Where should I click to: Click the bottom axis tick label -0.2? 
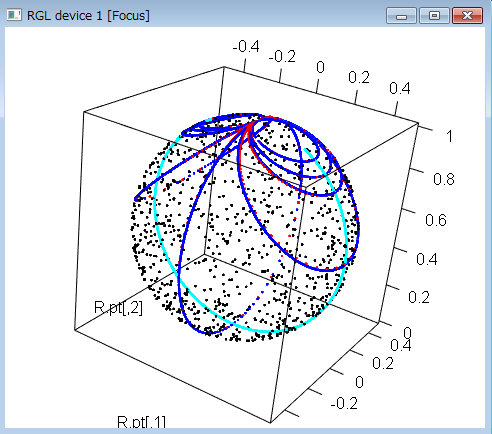pos(344,403)
